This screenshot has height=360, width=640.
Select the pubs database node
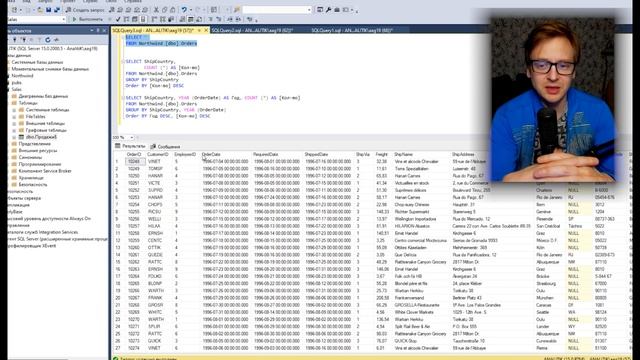(17, 82)
